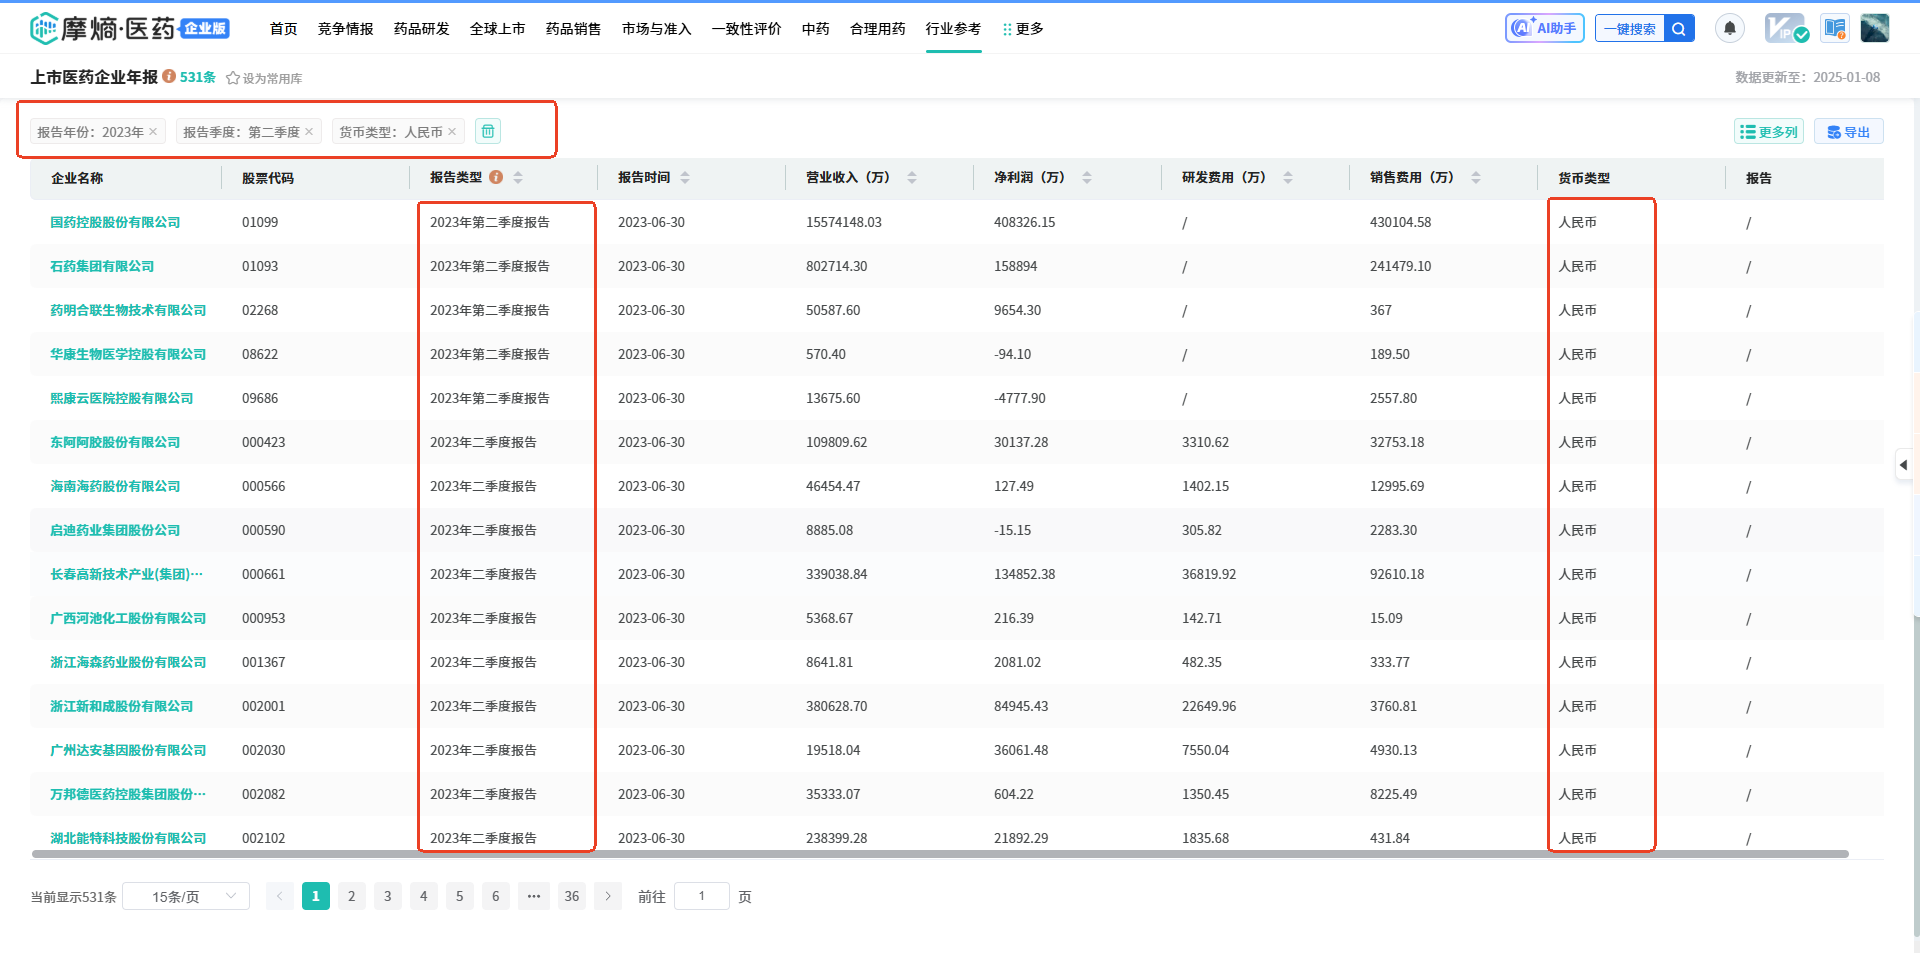The image size is (1920, 953).
Task: Sort by 净利润 column
Action: coord(1087,177)
